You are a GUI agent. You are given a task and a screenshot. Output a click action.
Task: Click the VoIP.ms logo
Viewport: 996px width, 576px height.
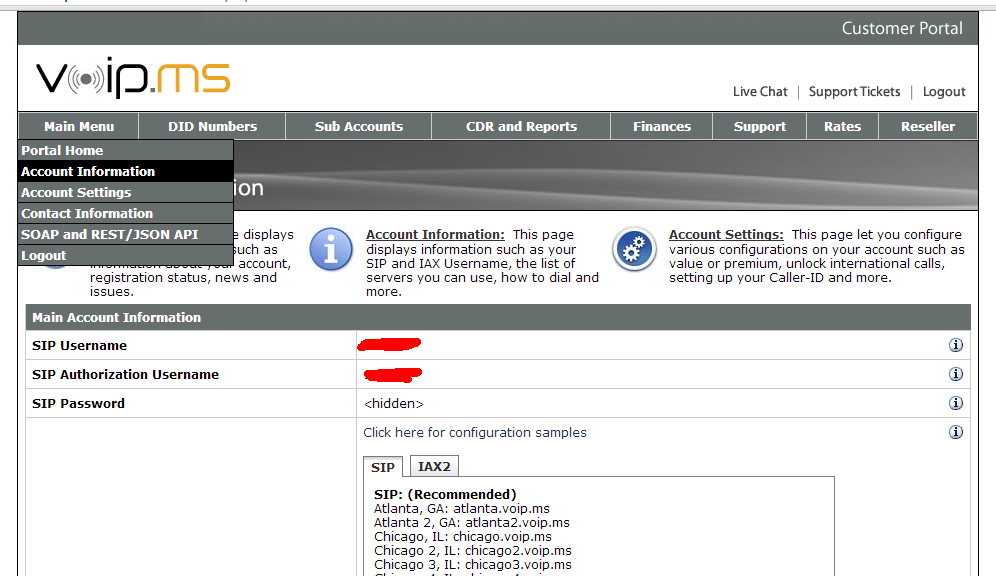pos(132,78)
